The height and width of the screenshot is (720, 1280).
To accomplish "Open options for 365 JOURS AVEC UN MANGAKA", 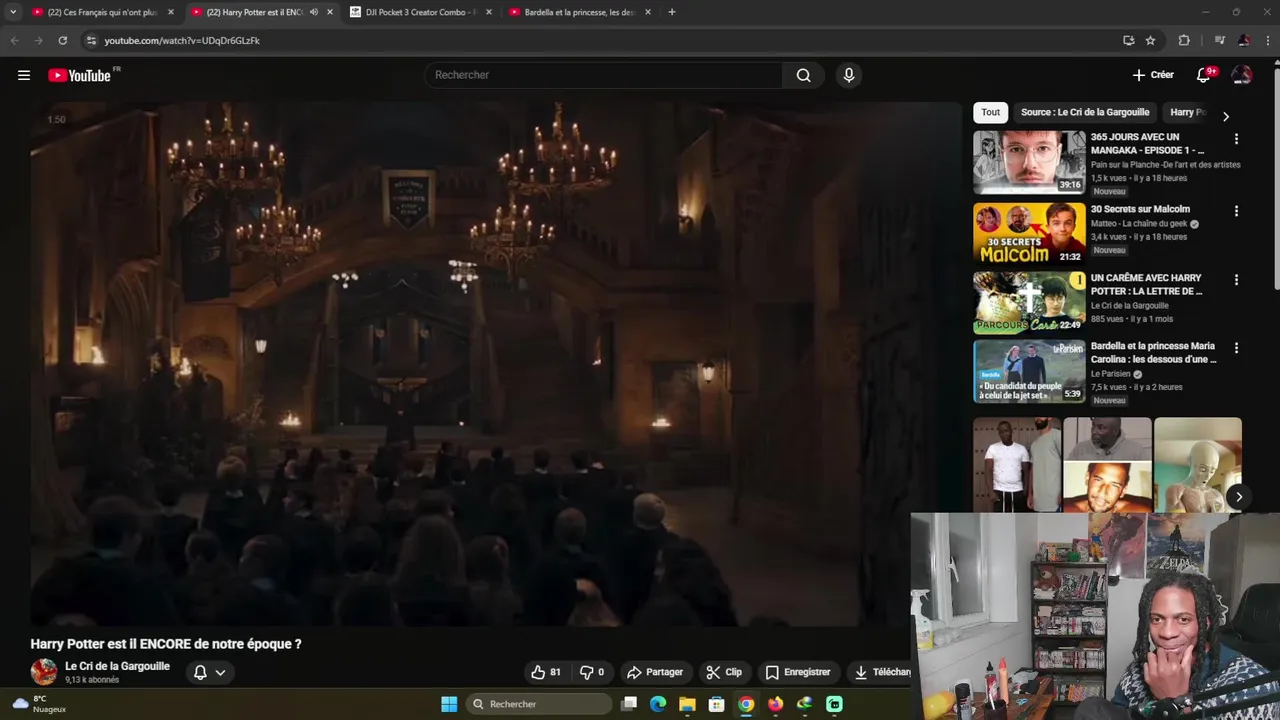I will (x=1236, y=139).
